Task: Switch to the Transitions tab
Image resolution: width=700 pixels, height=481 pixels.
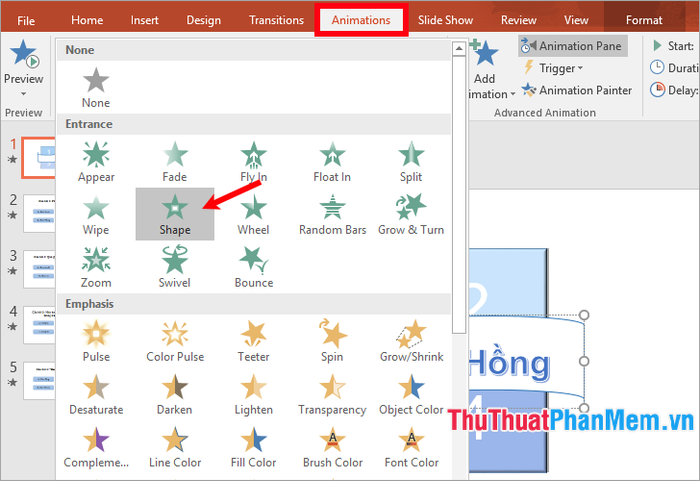Action: click(276, 20)
